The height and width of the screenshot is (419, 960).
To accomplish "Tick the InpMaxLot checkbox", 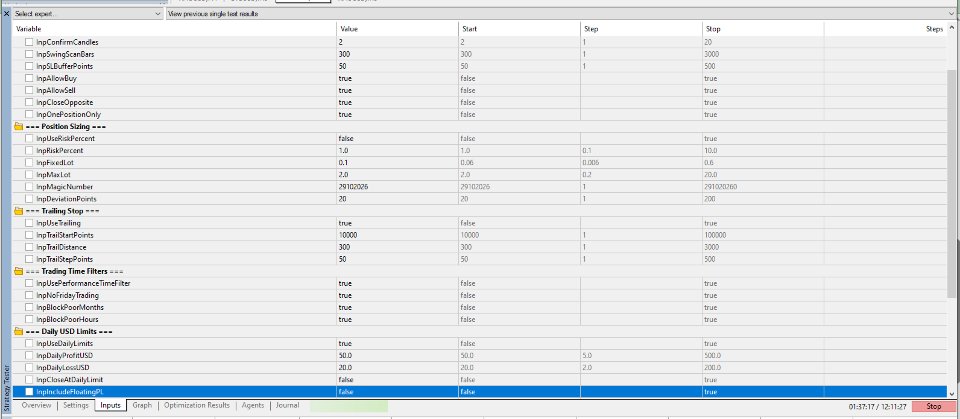I will 29,175.
